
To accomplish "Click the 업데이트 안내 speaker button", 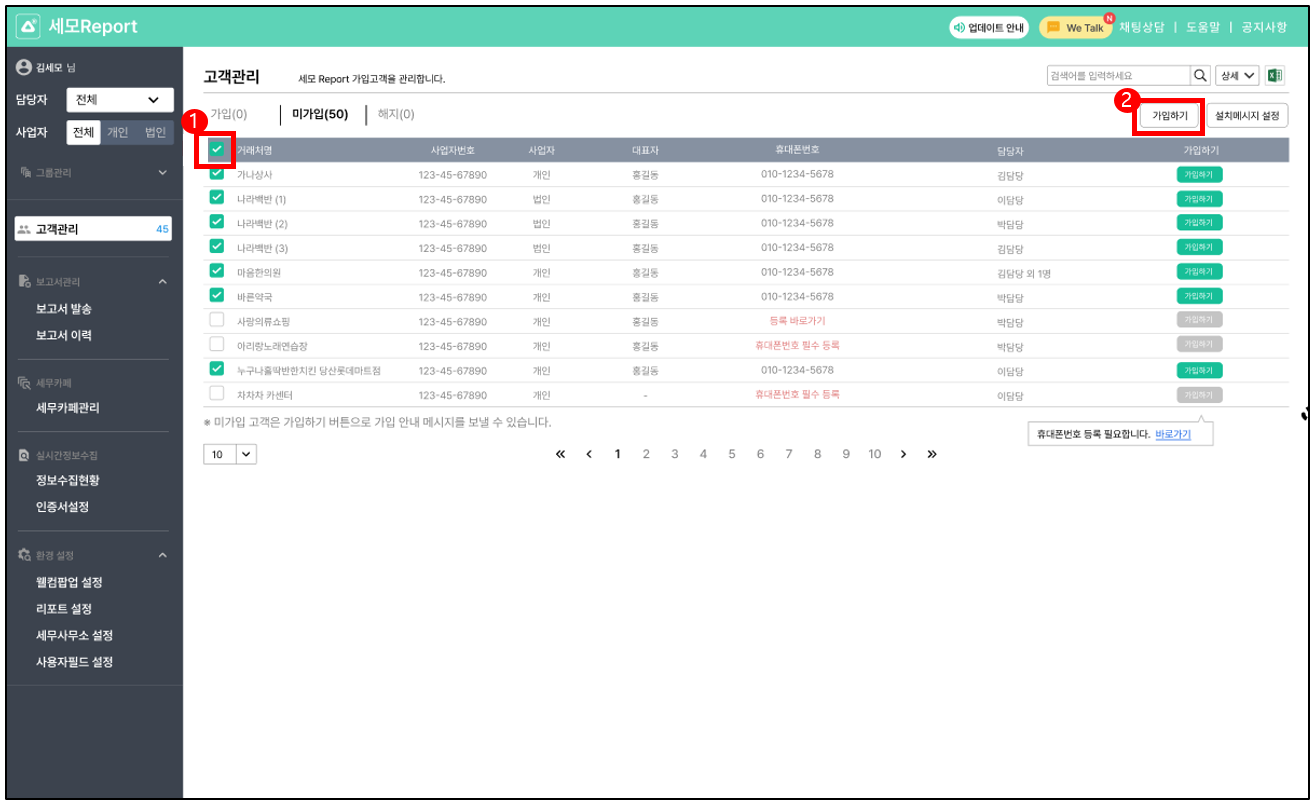I will coord(988,27).
